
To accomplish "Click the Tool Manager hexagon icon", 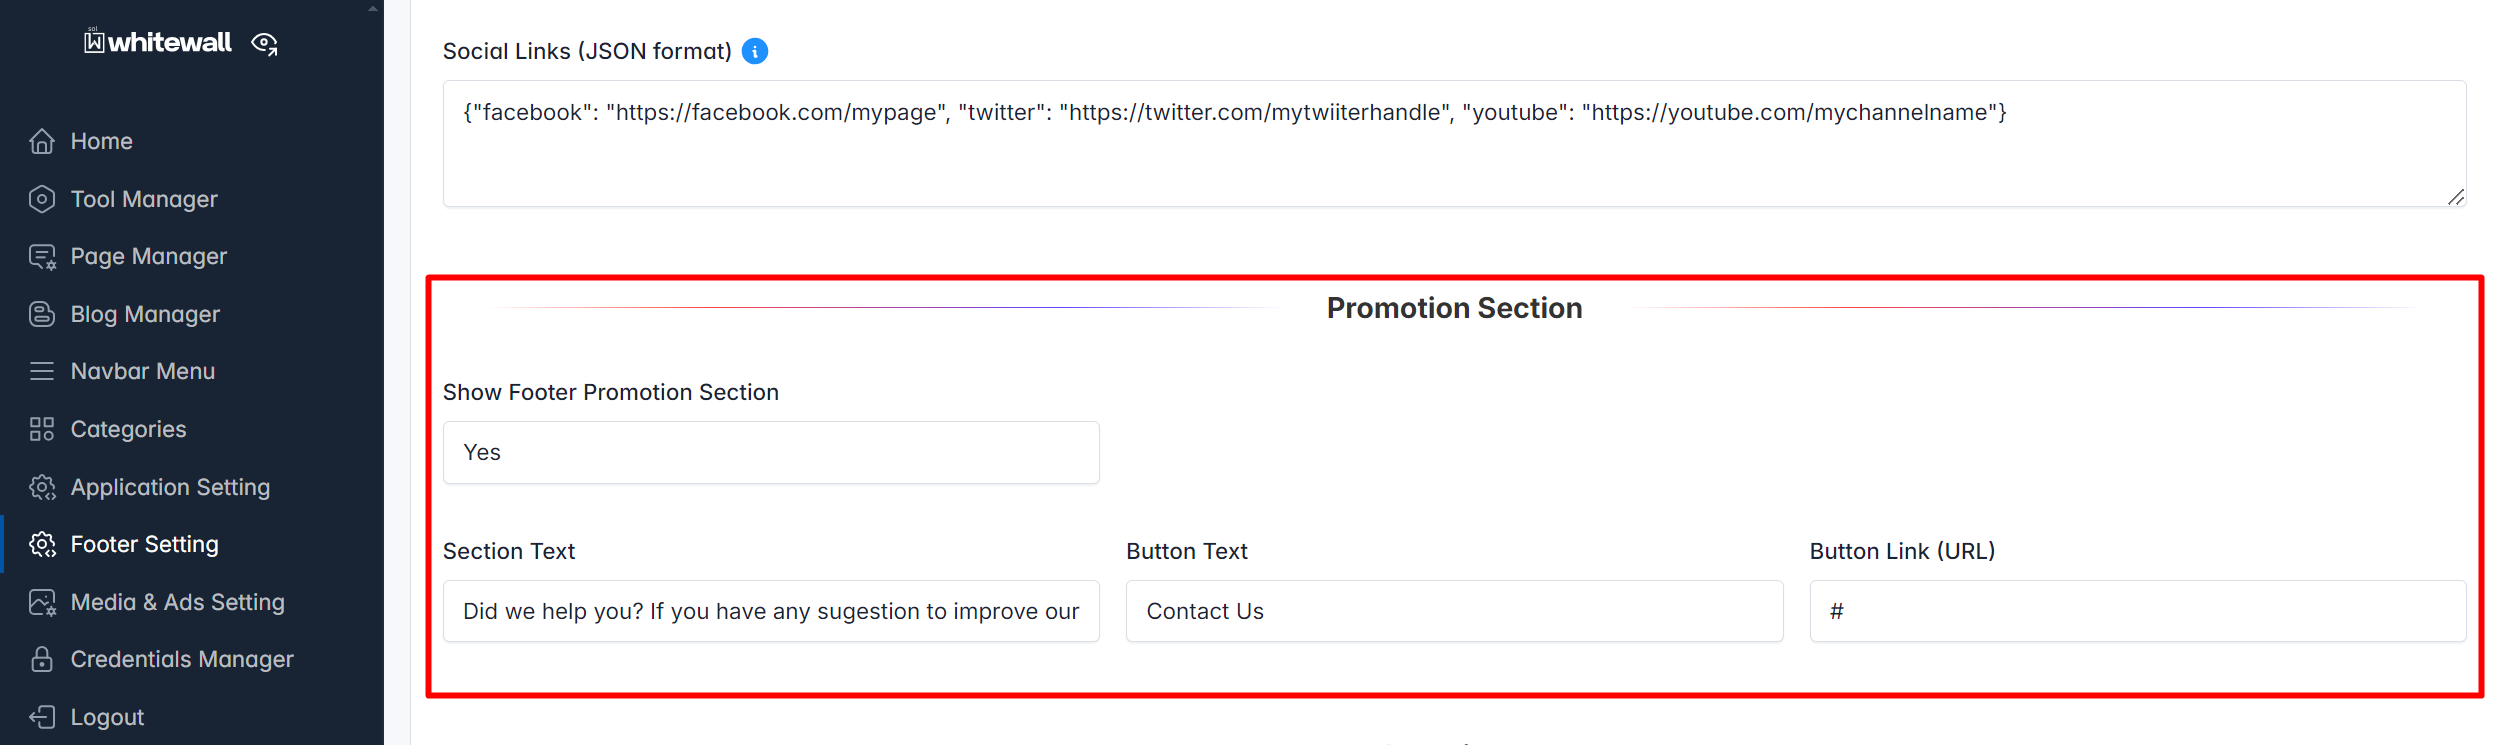I will click(42, 199).
